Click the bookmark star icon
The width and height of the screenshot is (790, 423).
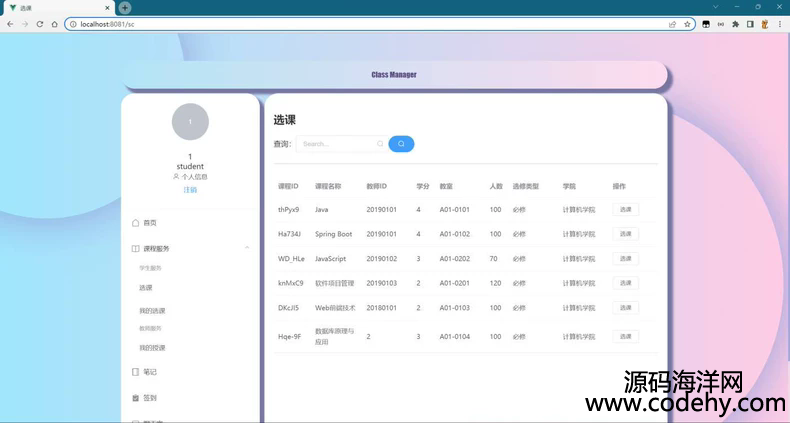tap(688, 24)
